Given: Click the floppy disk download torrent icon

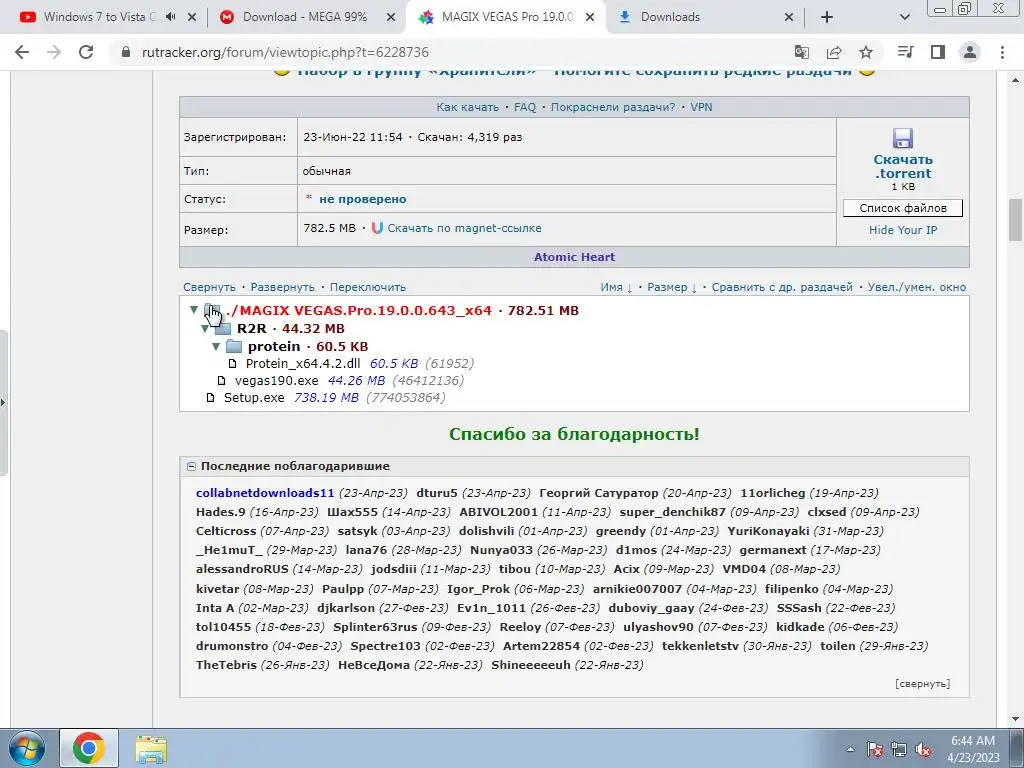Looking at the screenshot, I should 903,138.
